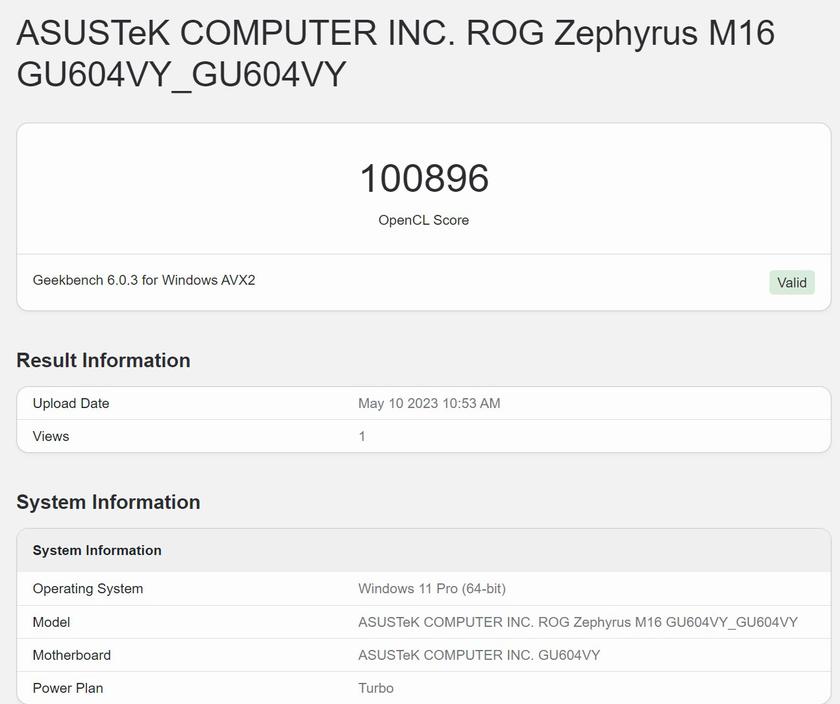
Task: Click the Result Information heading
Action: click(103, 360)
